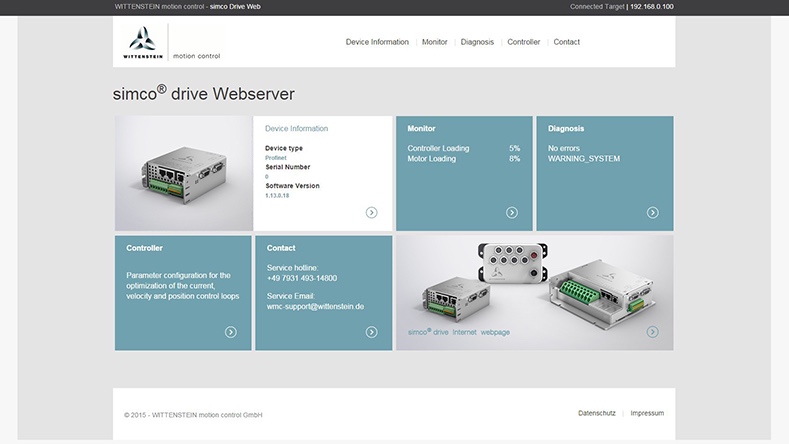Click the Profinet device type value

(276, 158)
